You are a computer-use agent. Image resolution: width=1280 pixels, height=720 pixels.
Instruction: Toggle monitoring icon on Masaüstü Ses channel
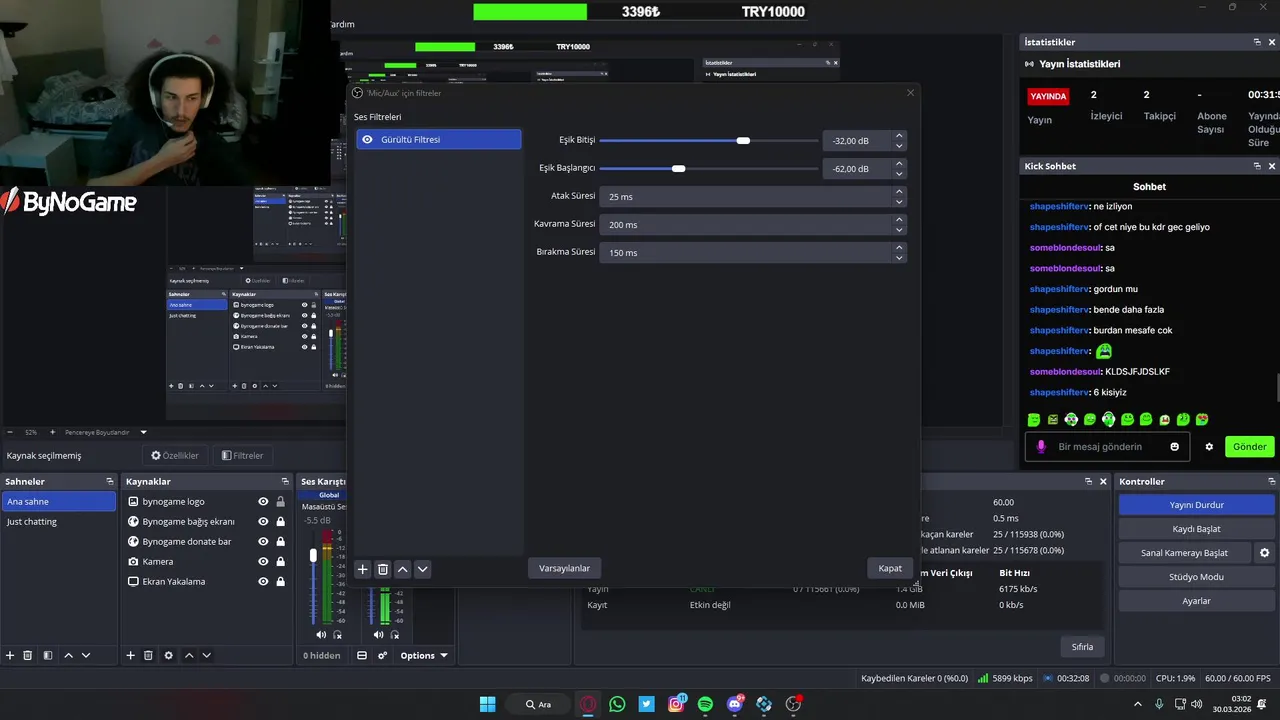coord(338,635)
